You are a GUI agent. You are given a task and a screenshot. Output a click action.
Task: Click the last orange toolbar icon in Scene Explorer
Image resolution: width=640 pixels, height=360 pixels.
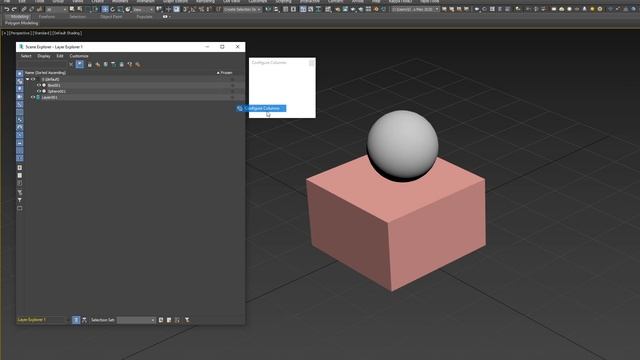pos(138,64)
